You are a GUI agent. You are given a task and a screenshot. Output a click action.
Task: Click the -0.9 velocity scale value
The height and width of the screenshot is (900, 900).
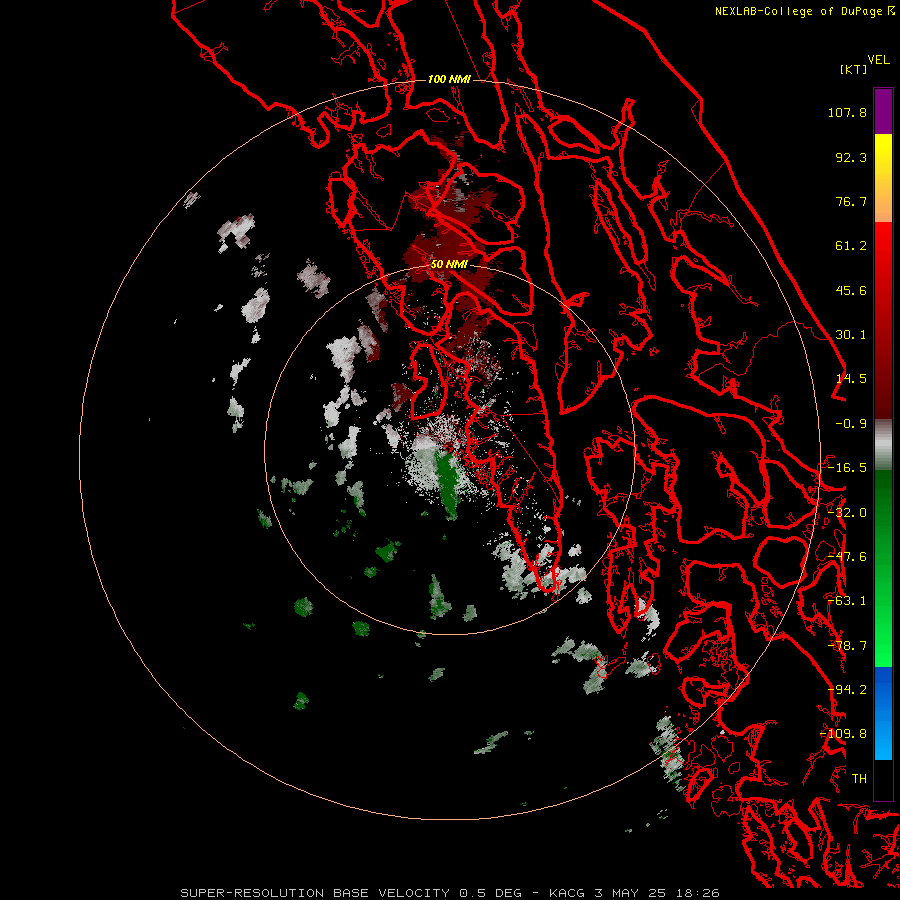pyautogui.click(x=851, y=424)
